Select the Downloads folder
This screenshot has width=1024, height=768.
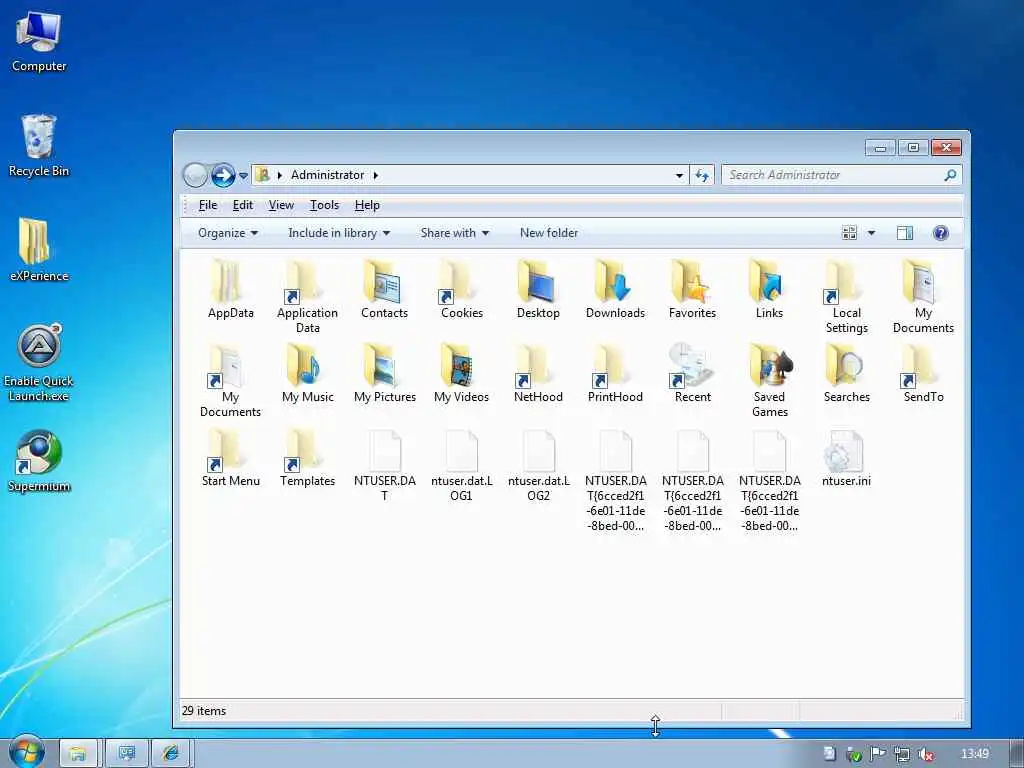(615, 289)
